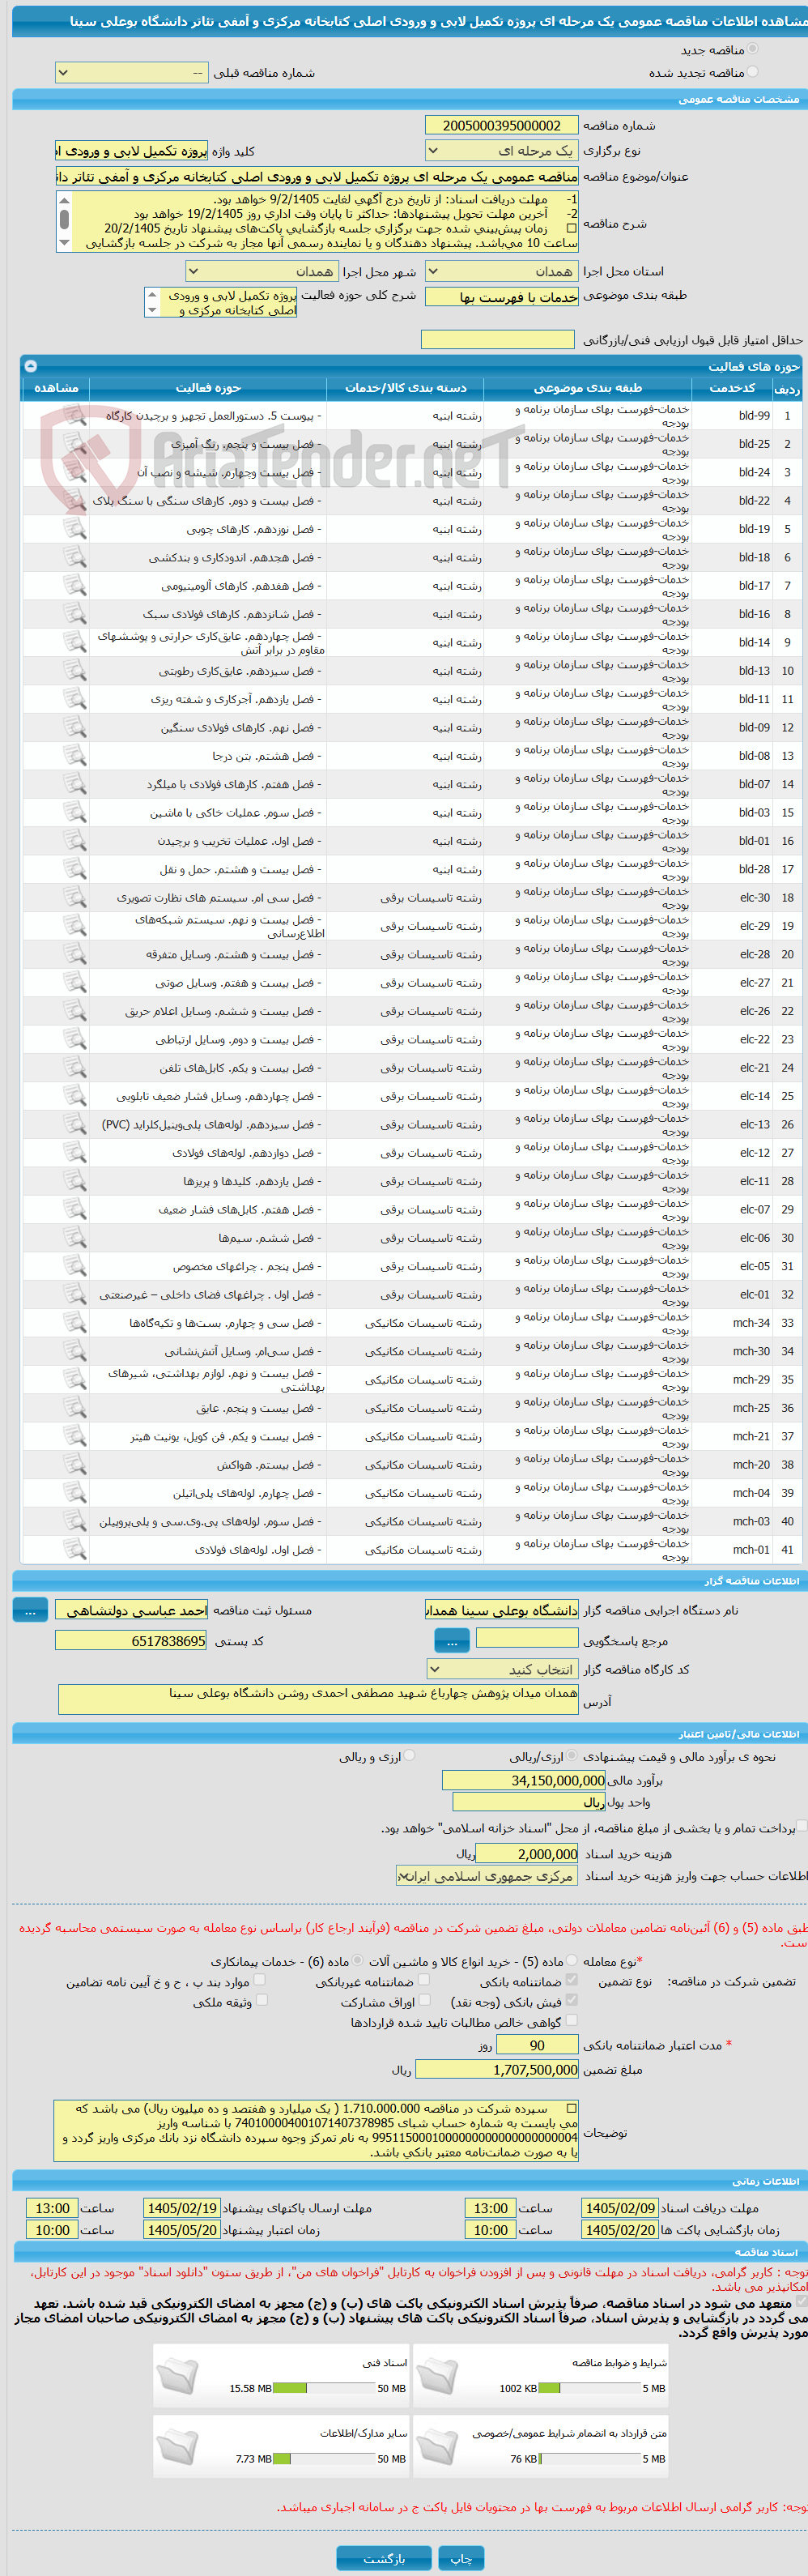The width and height of the screenshot is (808, 2576).
Task: Click اسناد فنی size progress bar
Action: tap(323, 2388)
